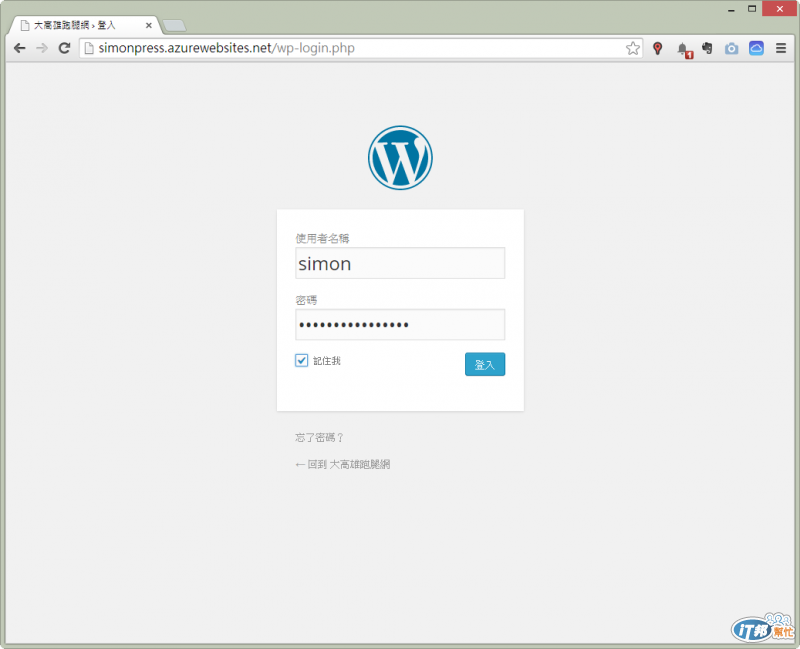Follow the 回到 大高雄跑腿網 link
The image size is (800, 649).
(x=343, y=464)
